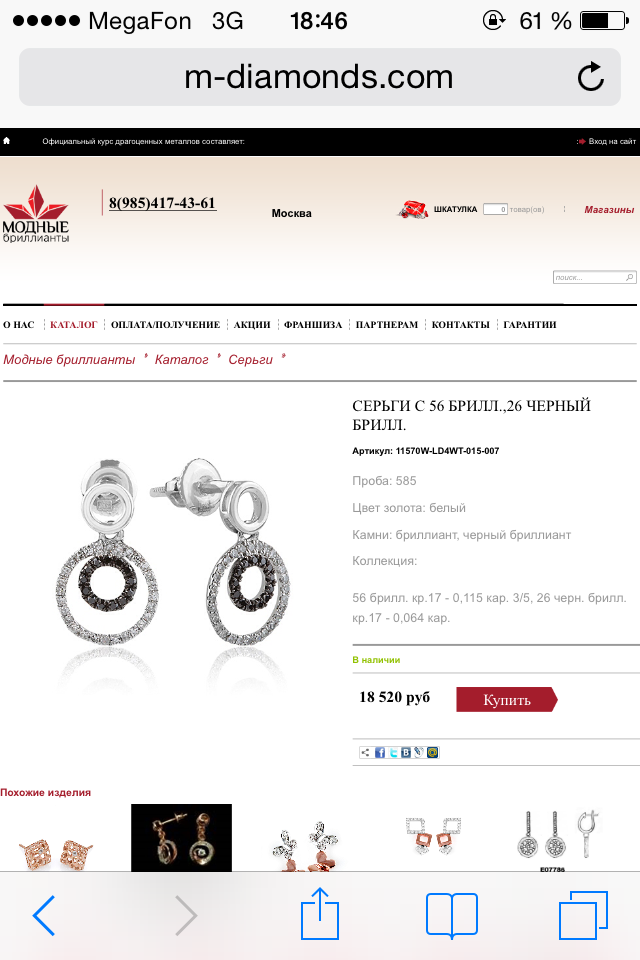Open the Магазины link
The height and width of the screenshot is (960, 640).
tap(609, 209)
